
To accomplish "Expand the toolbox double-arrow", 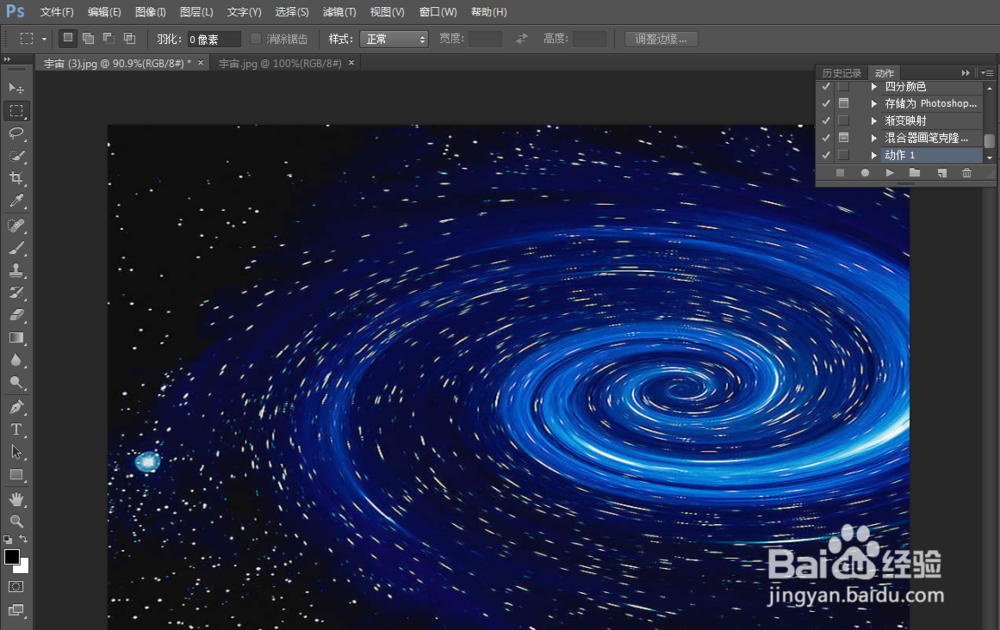I will coord(7,59).
